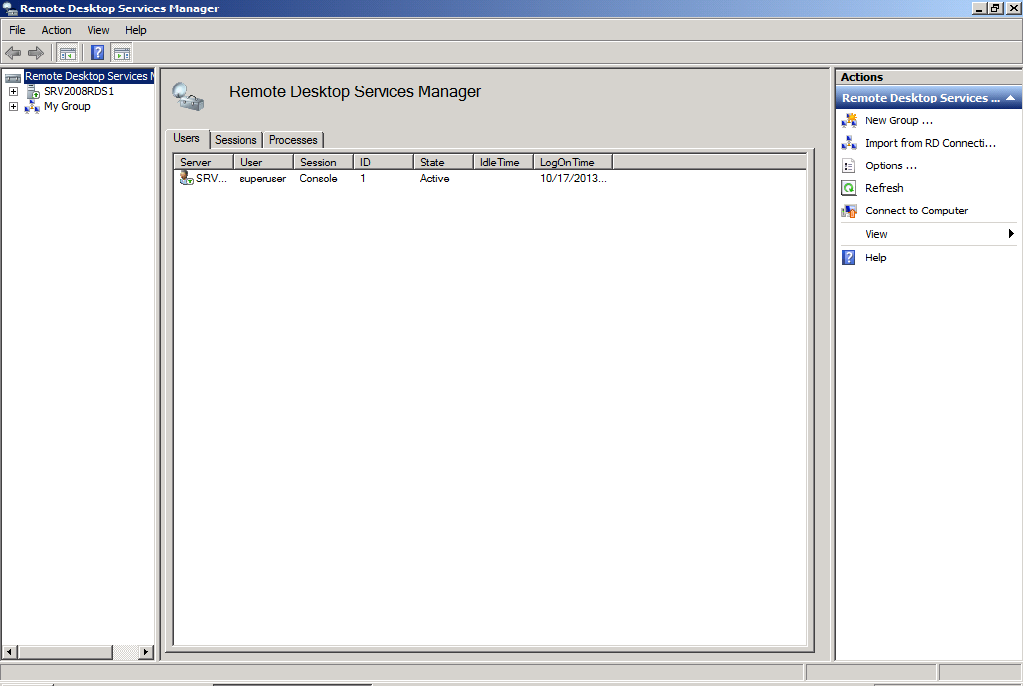Sort by the Server column header

(x=204, y=162)
